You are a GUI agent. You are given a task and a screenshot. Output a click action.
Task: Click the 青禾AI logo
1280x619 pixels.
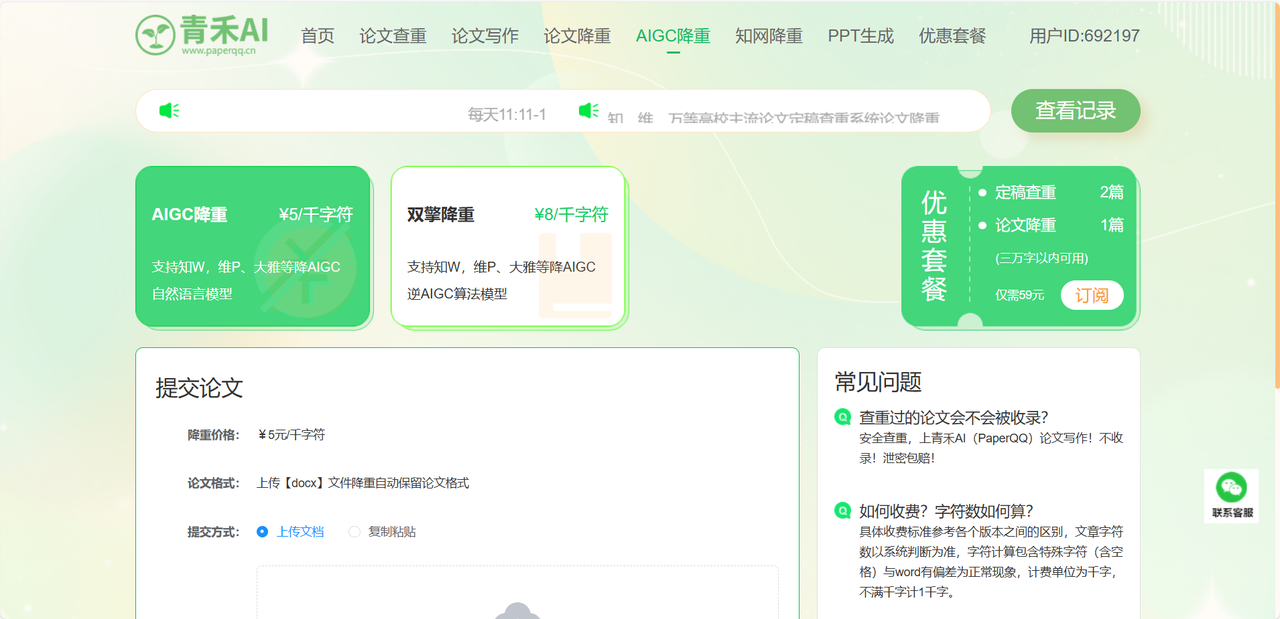click(x=202, y=35)
